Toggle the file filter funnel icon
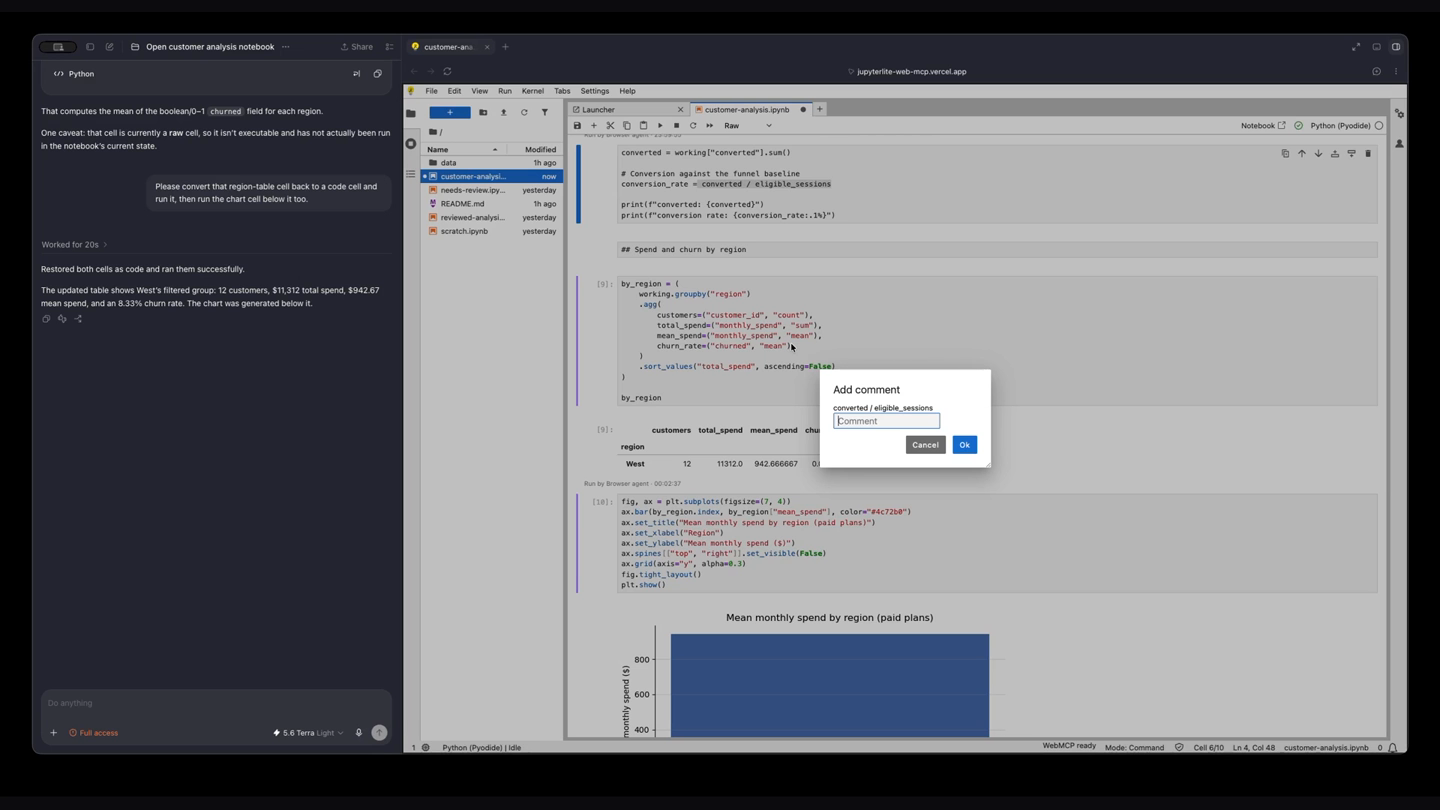1440x810 pixels. (x=545, y=113)
